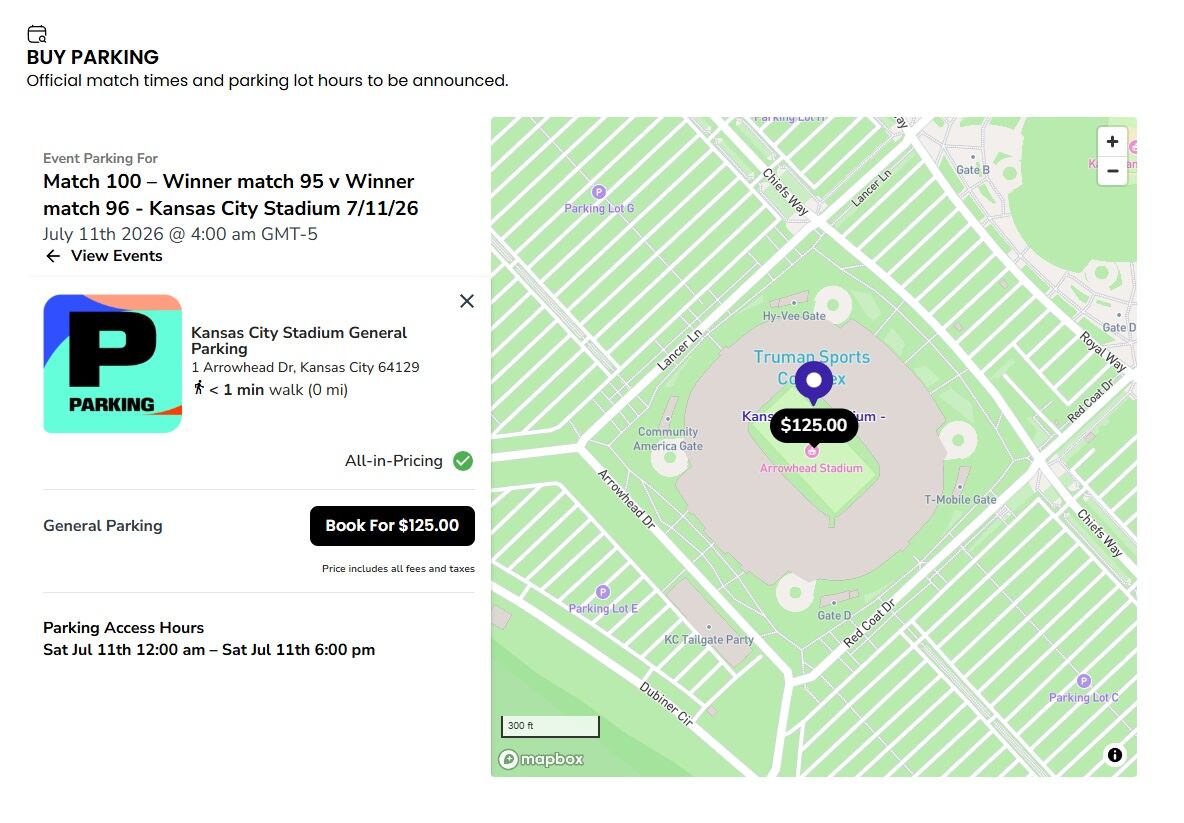Zoom out using the map minus control
This screenshot has width=1184, height=823.
point(1112,172)
